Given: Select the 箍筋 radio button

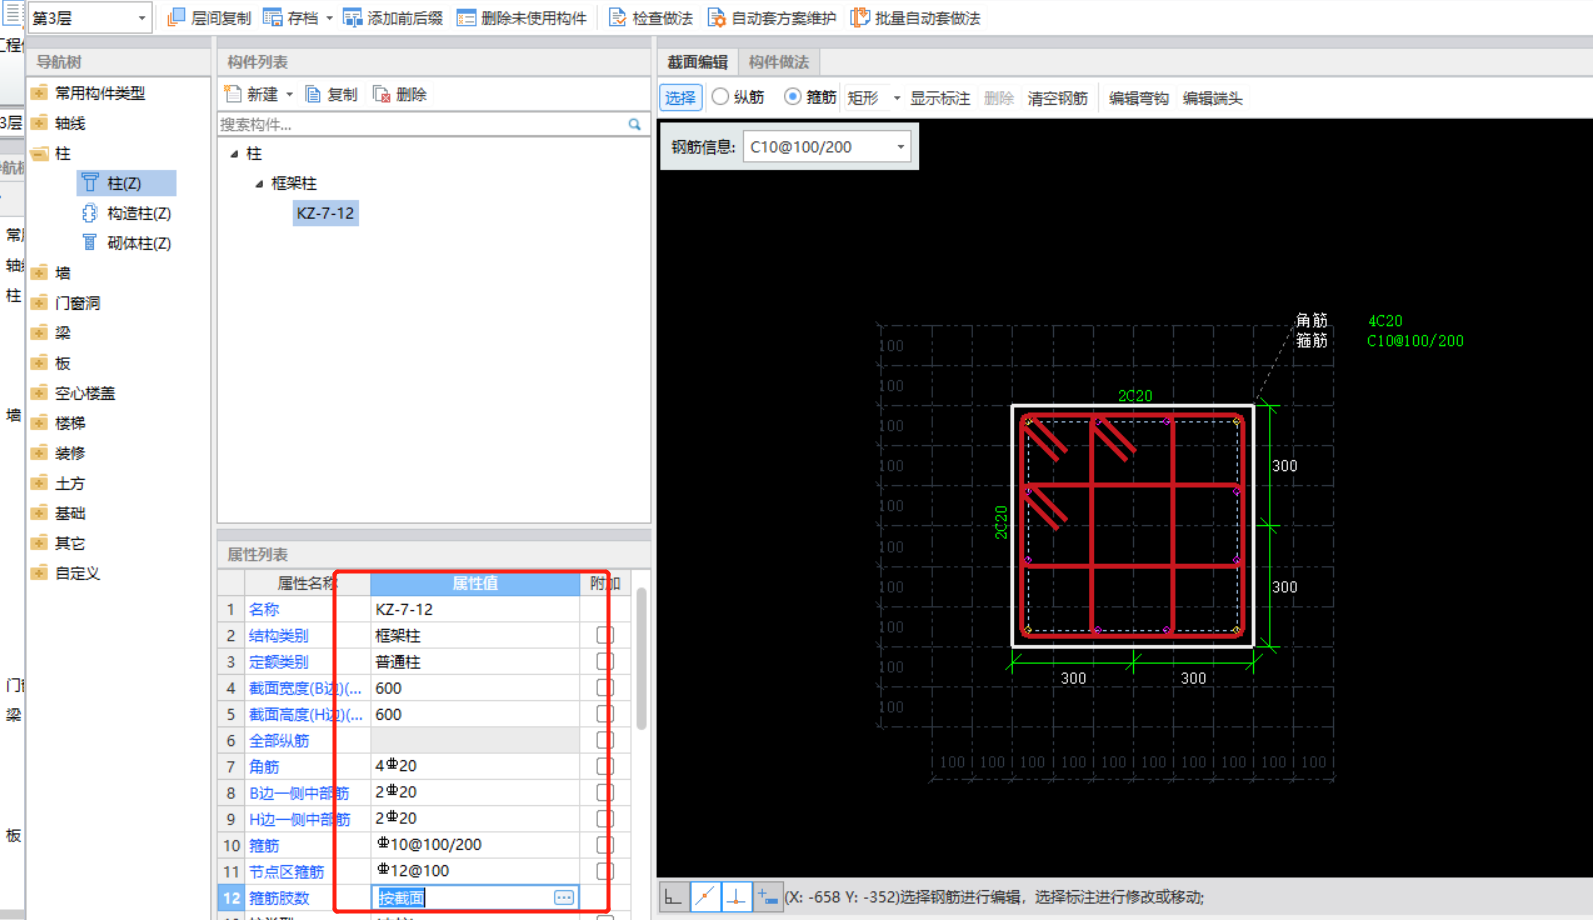Looking at the screenshot, I should (x=792, y=97).
